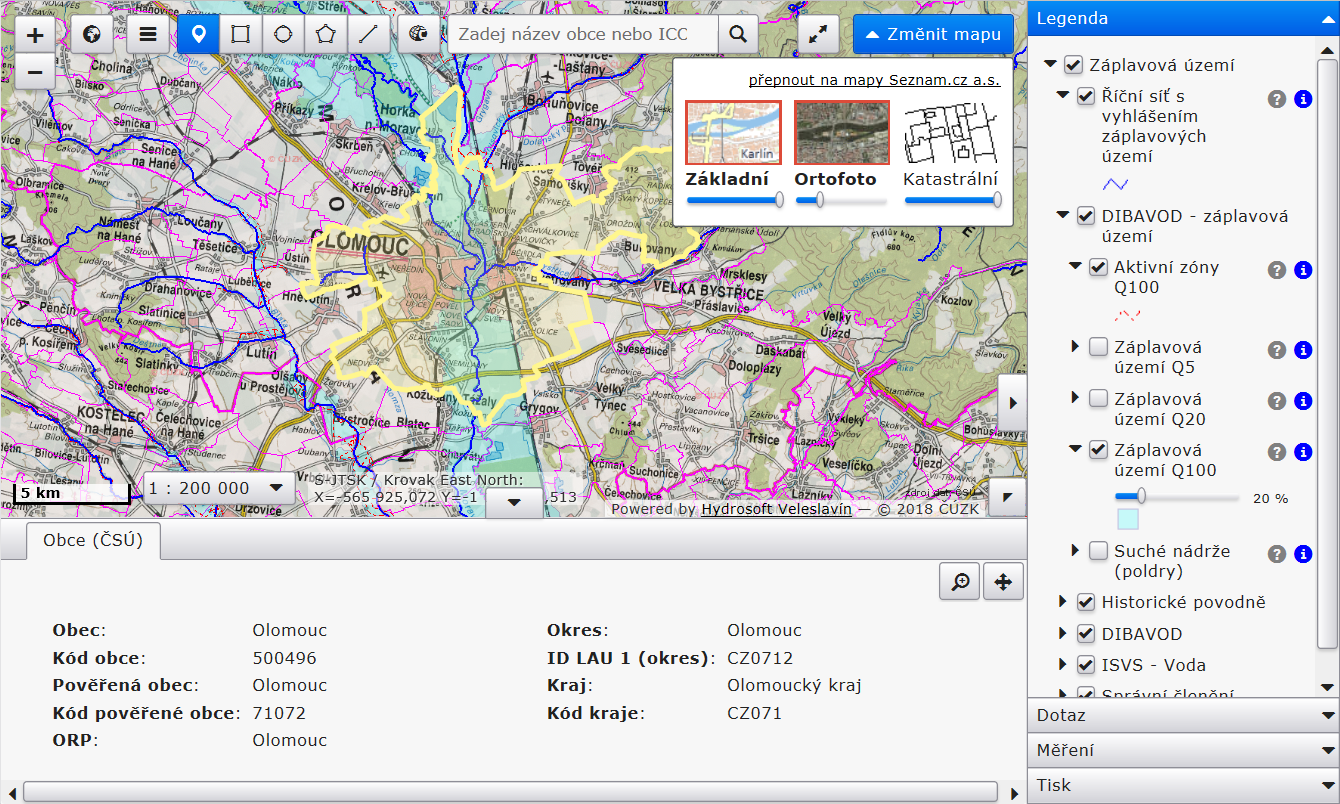
Task: Click the pan-to-feature cross arrows icon
Action: coord(1004,582)
